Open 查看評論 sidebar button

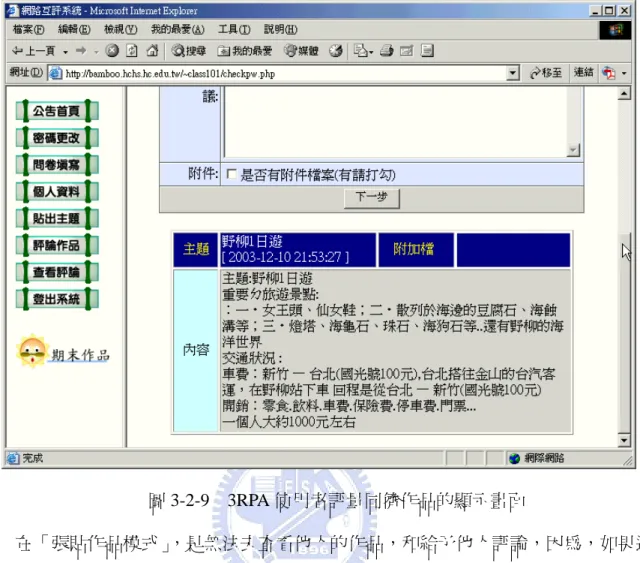tap(57, 272)
